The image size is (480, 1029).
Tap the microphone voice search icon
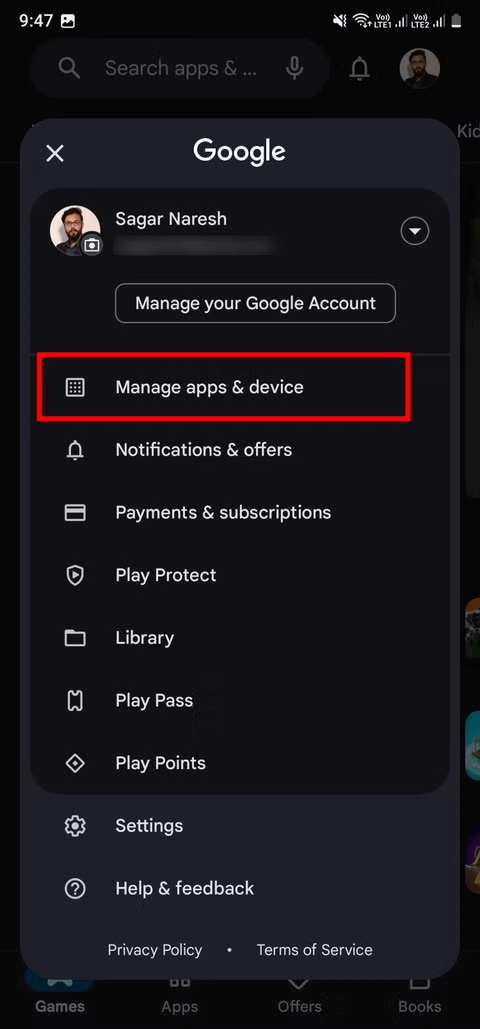[295, 68]
